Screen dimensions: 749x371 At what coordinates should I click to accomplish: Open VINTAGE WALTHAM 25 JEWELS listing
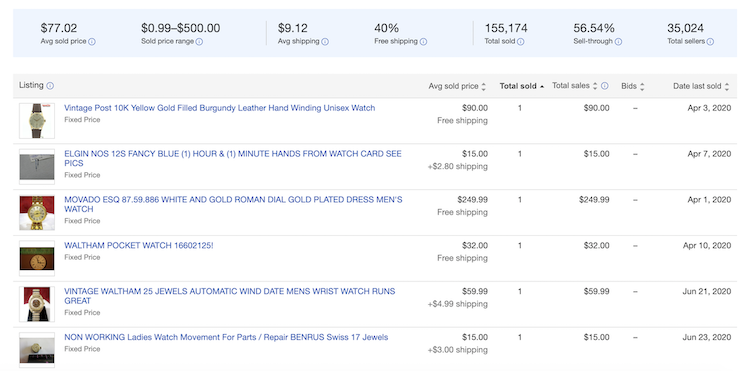(230, 296)
